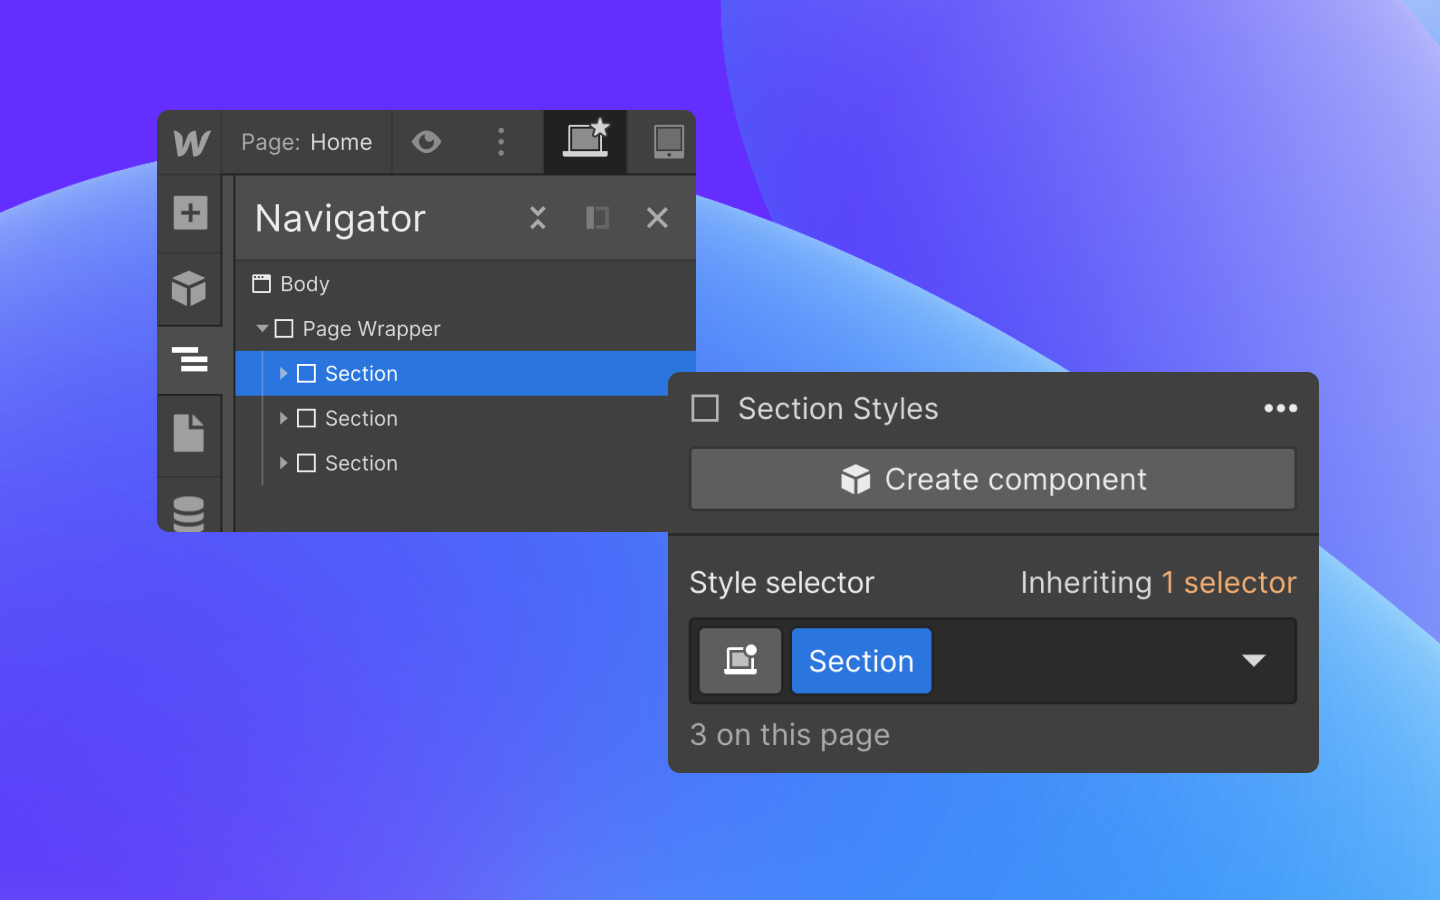Select the Navigator icon in sidebar

(189, 358)
